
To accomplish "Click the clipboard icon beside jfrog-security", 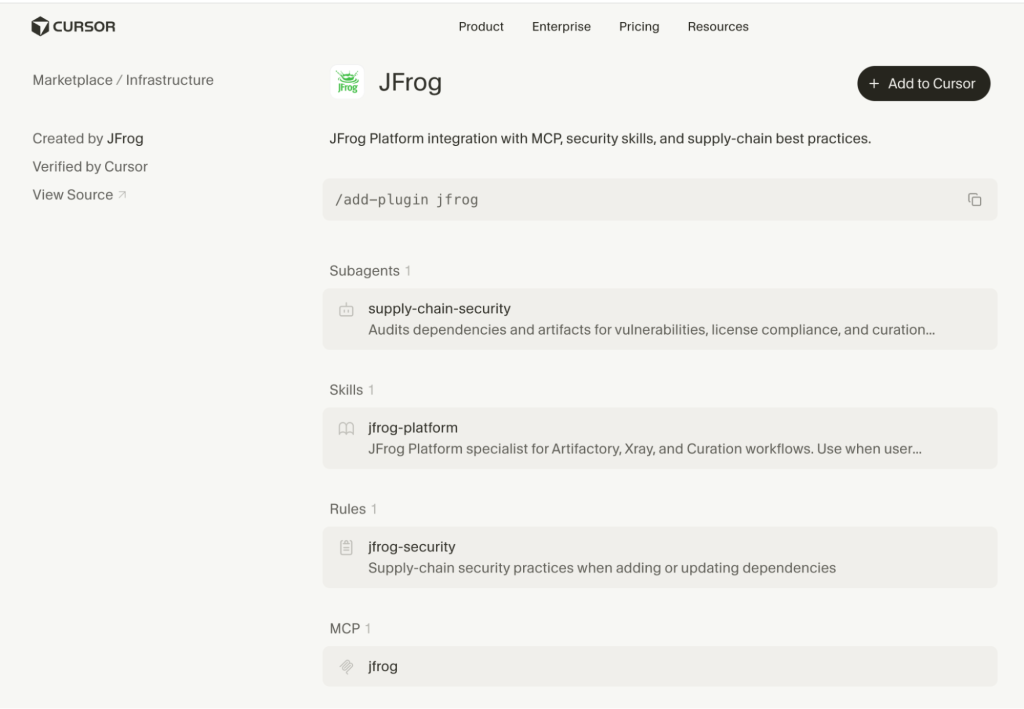I will click(x=347, y=547).
